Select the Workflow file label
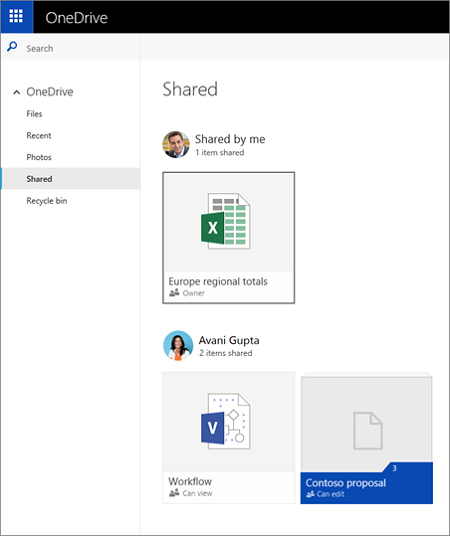 (x=190, y=481)
